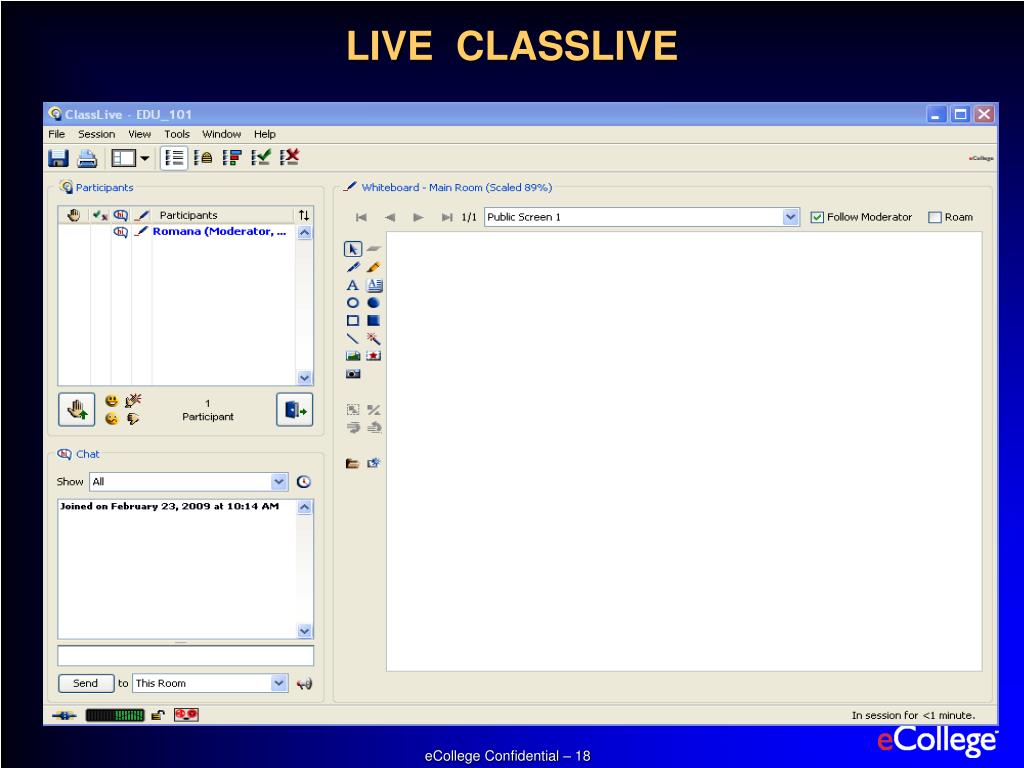Click the locked-list toolbar icon

[x=203, y=157]
